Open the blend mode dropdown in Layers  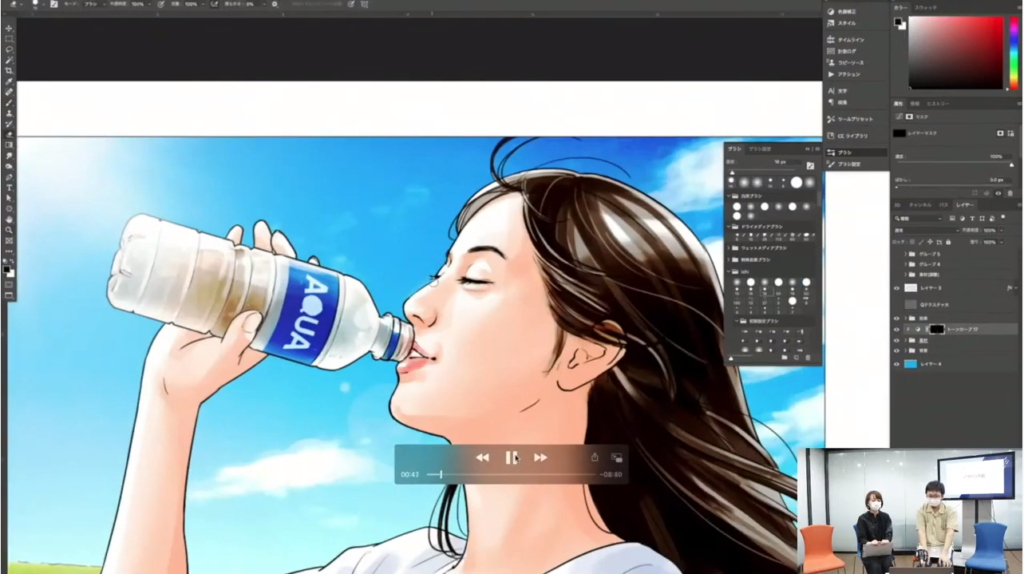point(926,231)
